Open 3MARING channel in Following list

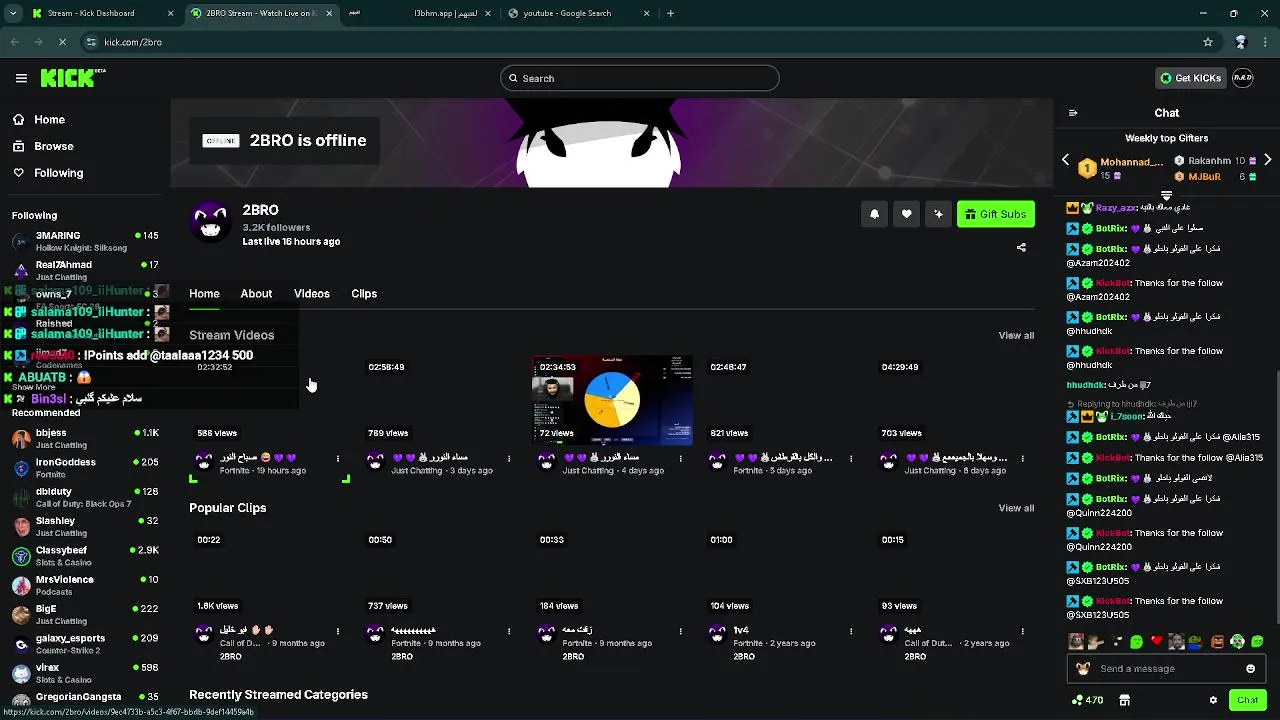(x=85, y=241)
